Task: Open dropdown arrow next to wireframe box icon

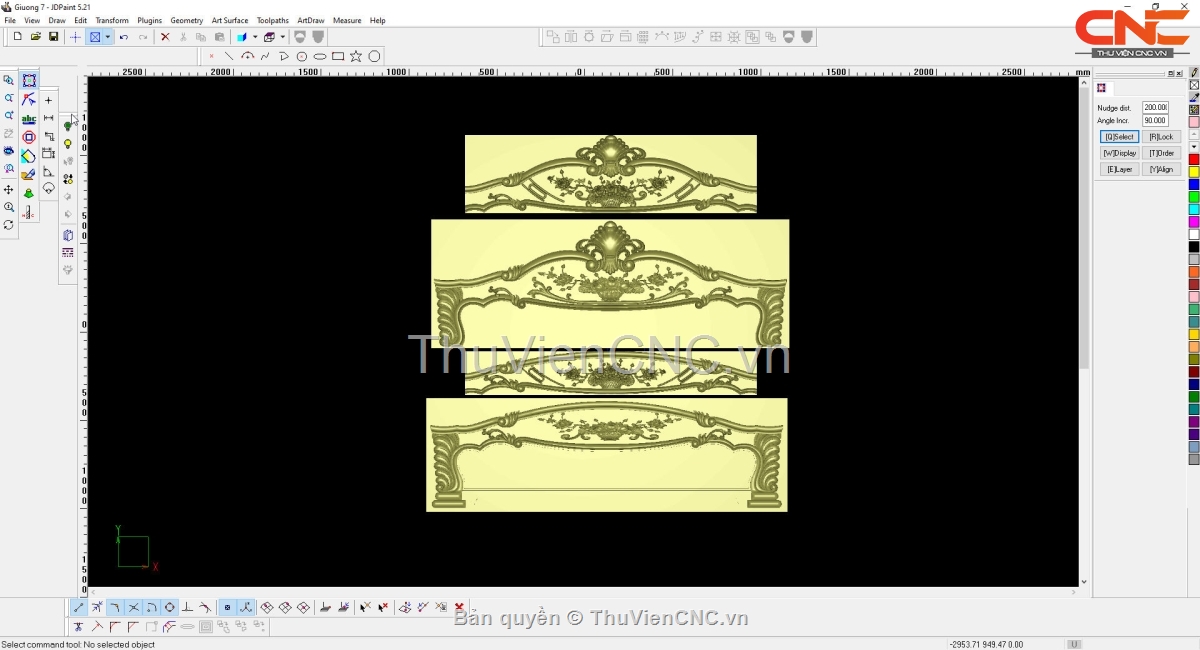Action: [x=283, y=37]
